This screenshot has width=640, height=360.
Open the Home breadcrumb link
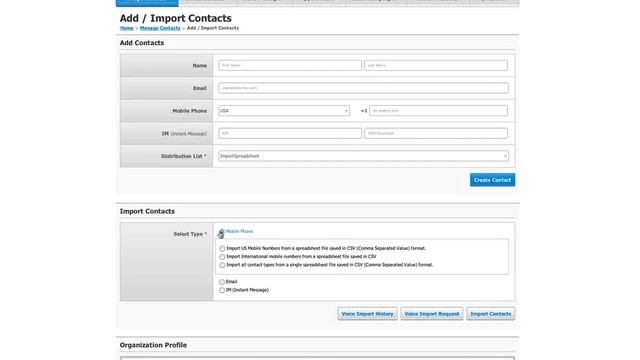click(x=127, y=28)
